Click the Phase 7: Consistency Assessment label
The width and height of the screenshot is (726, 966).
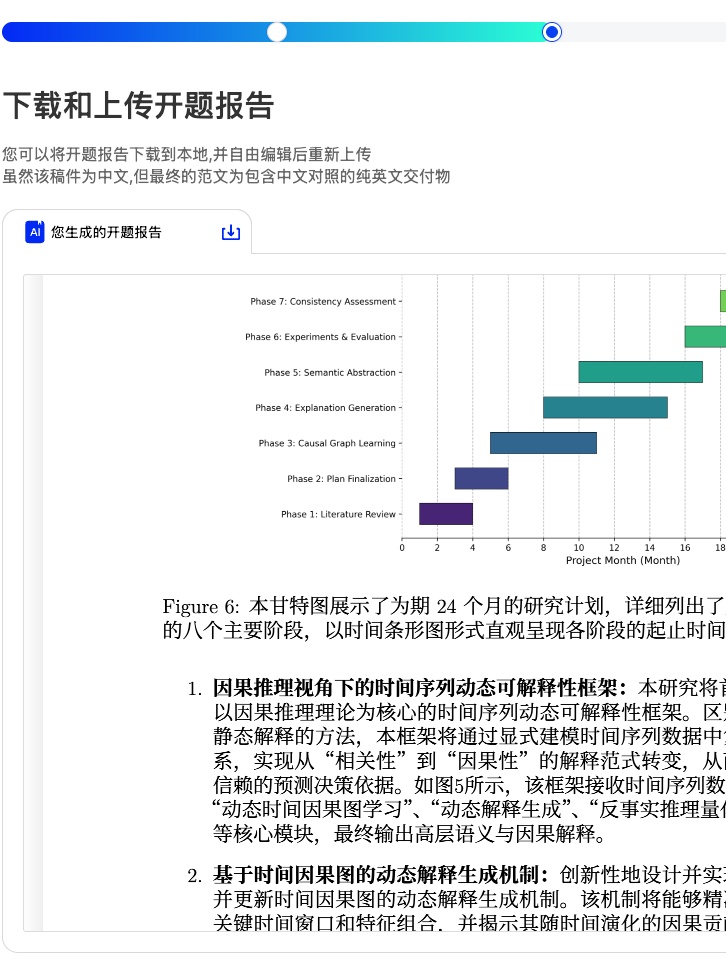tap(323, 301)
